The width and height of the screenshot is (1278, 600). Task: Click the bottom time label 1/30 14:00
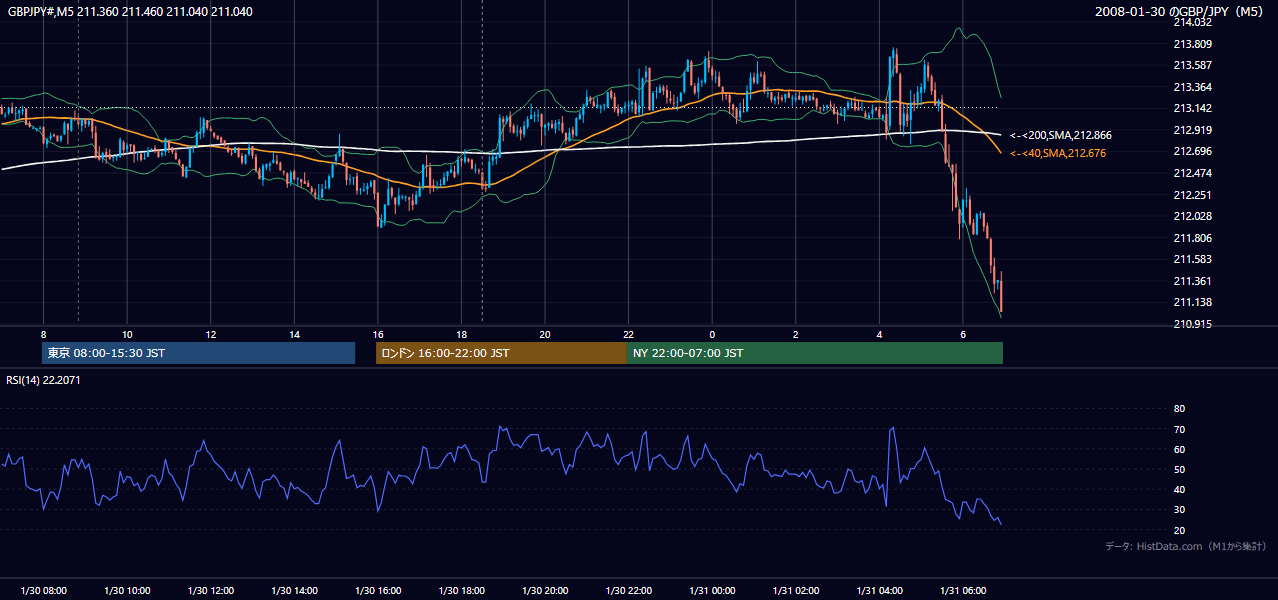(x=294, y=590)
